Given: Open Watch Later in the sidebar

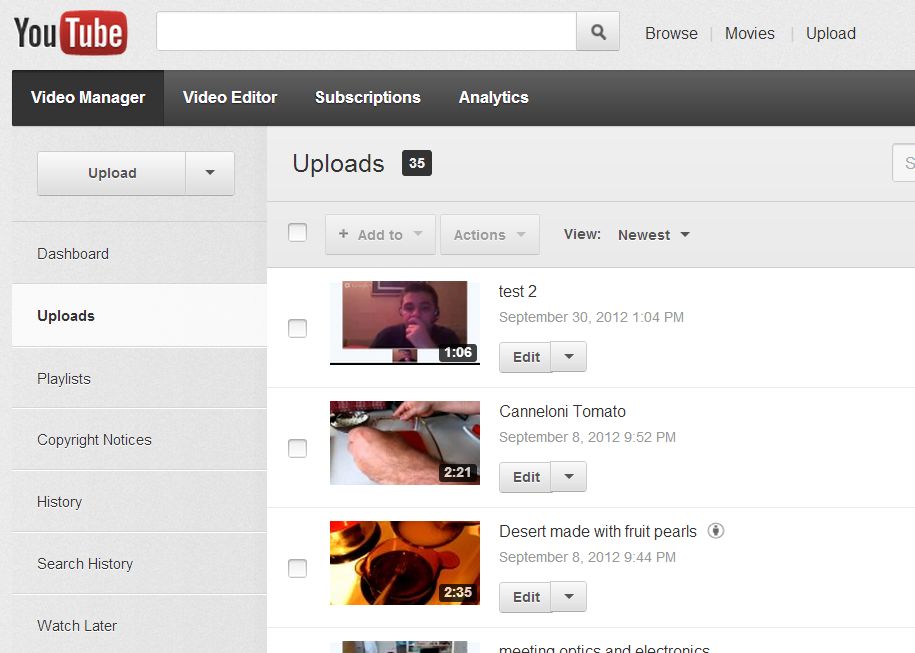Looking at the screenshot, I should tap(139, 625).
